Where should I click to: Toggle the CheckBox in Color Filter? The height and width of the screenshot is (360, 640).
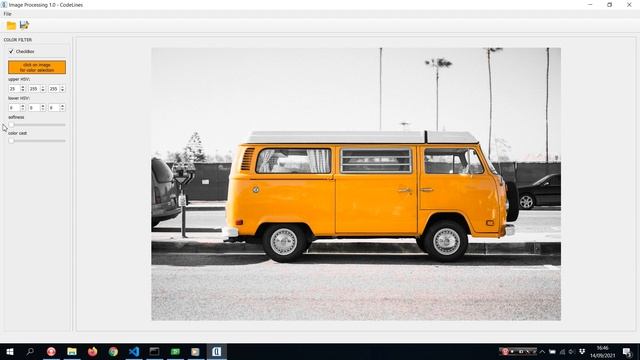(x=11, y=51)
